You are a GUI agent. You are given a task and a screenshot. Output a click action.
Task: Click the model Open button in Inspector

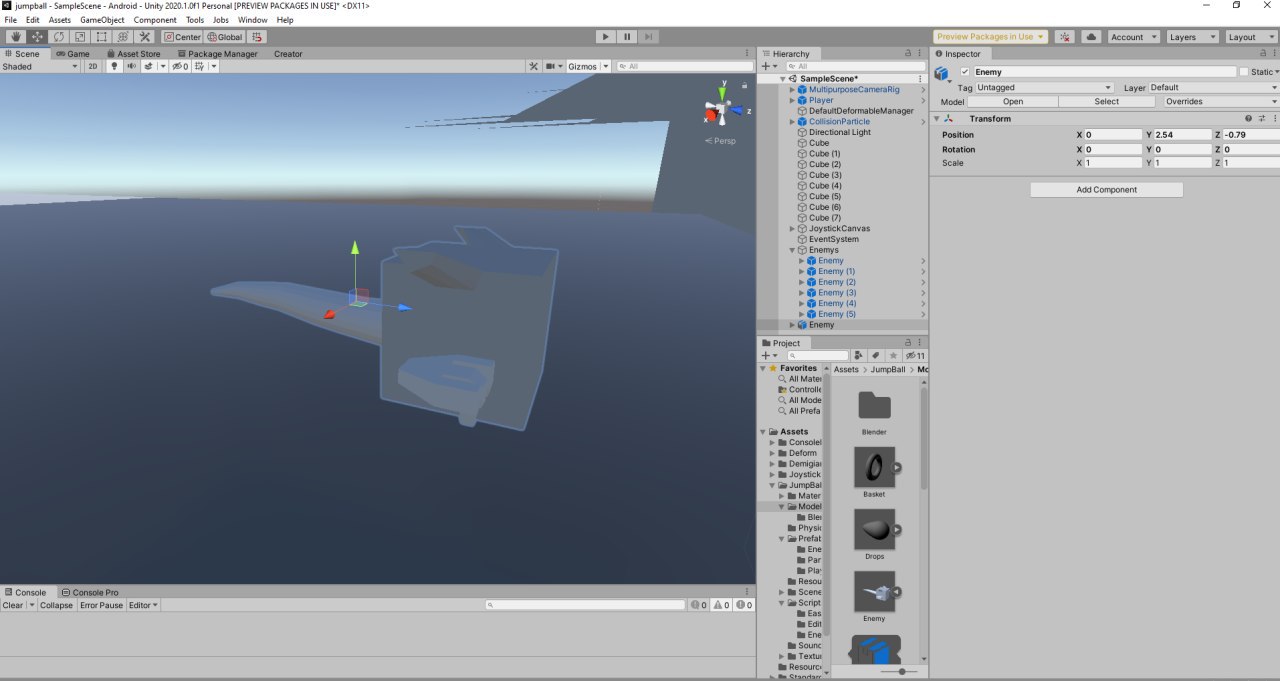click(x=1013, y=101)
